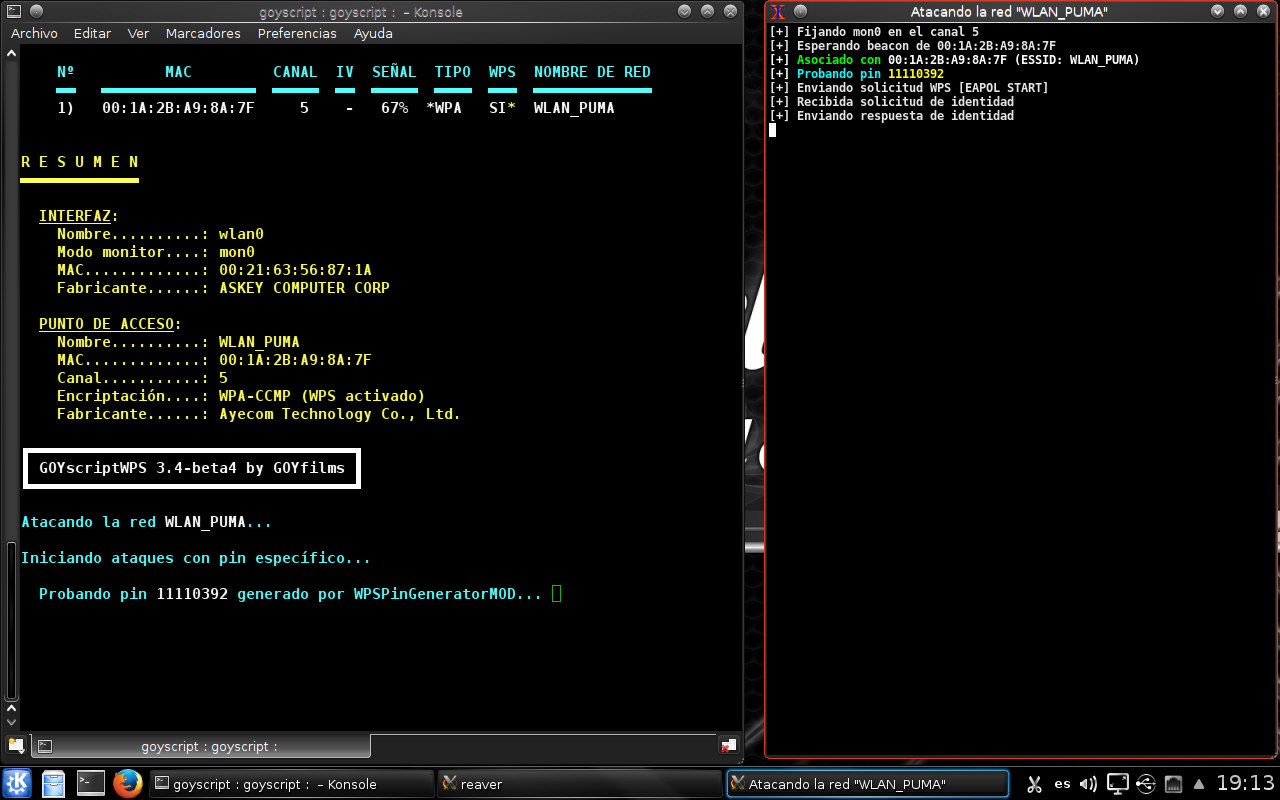This screenshot has height=800, width=1280.
Task: Toggle the WLAN_PUMA window on-all-desktops button
Action: (x=799, y=12)
